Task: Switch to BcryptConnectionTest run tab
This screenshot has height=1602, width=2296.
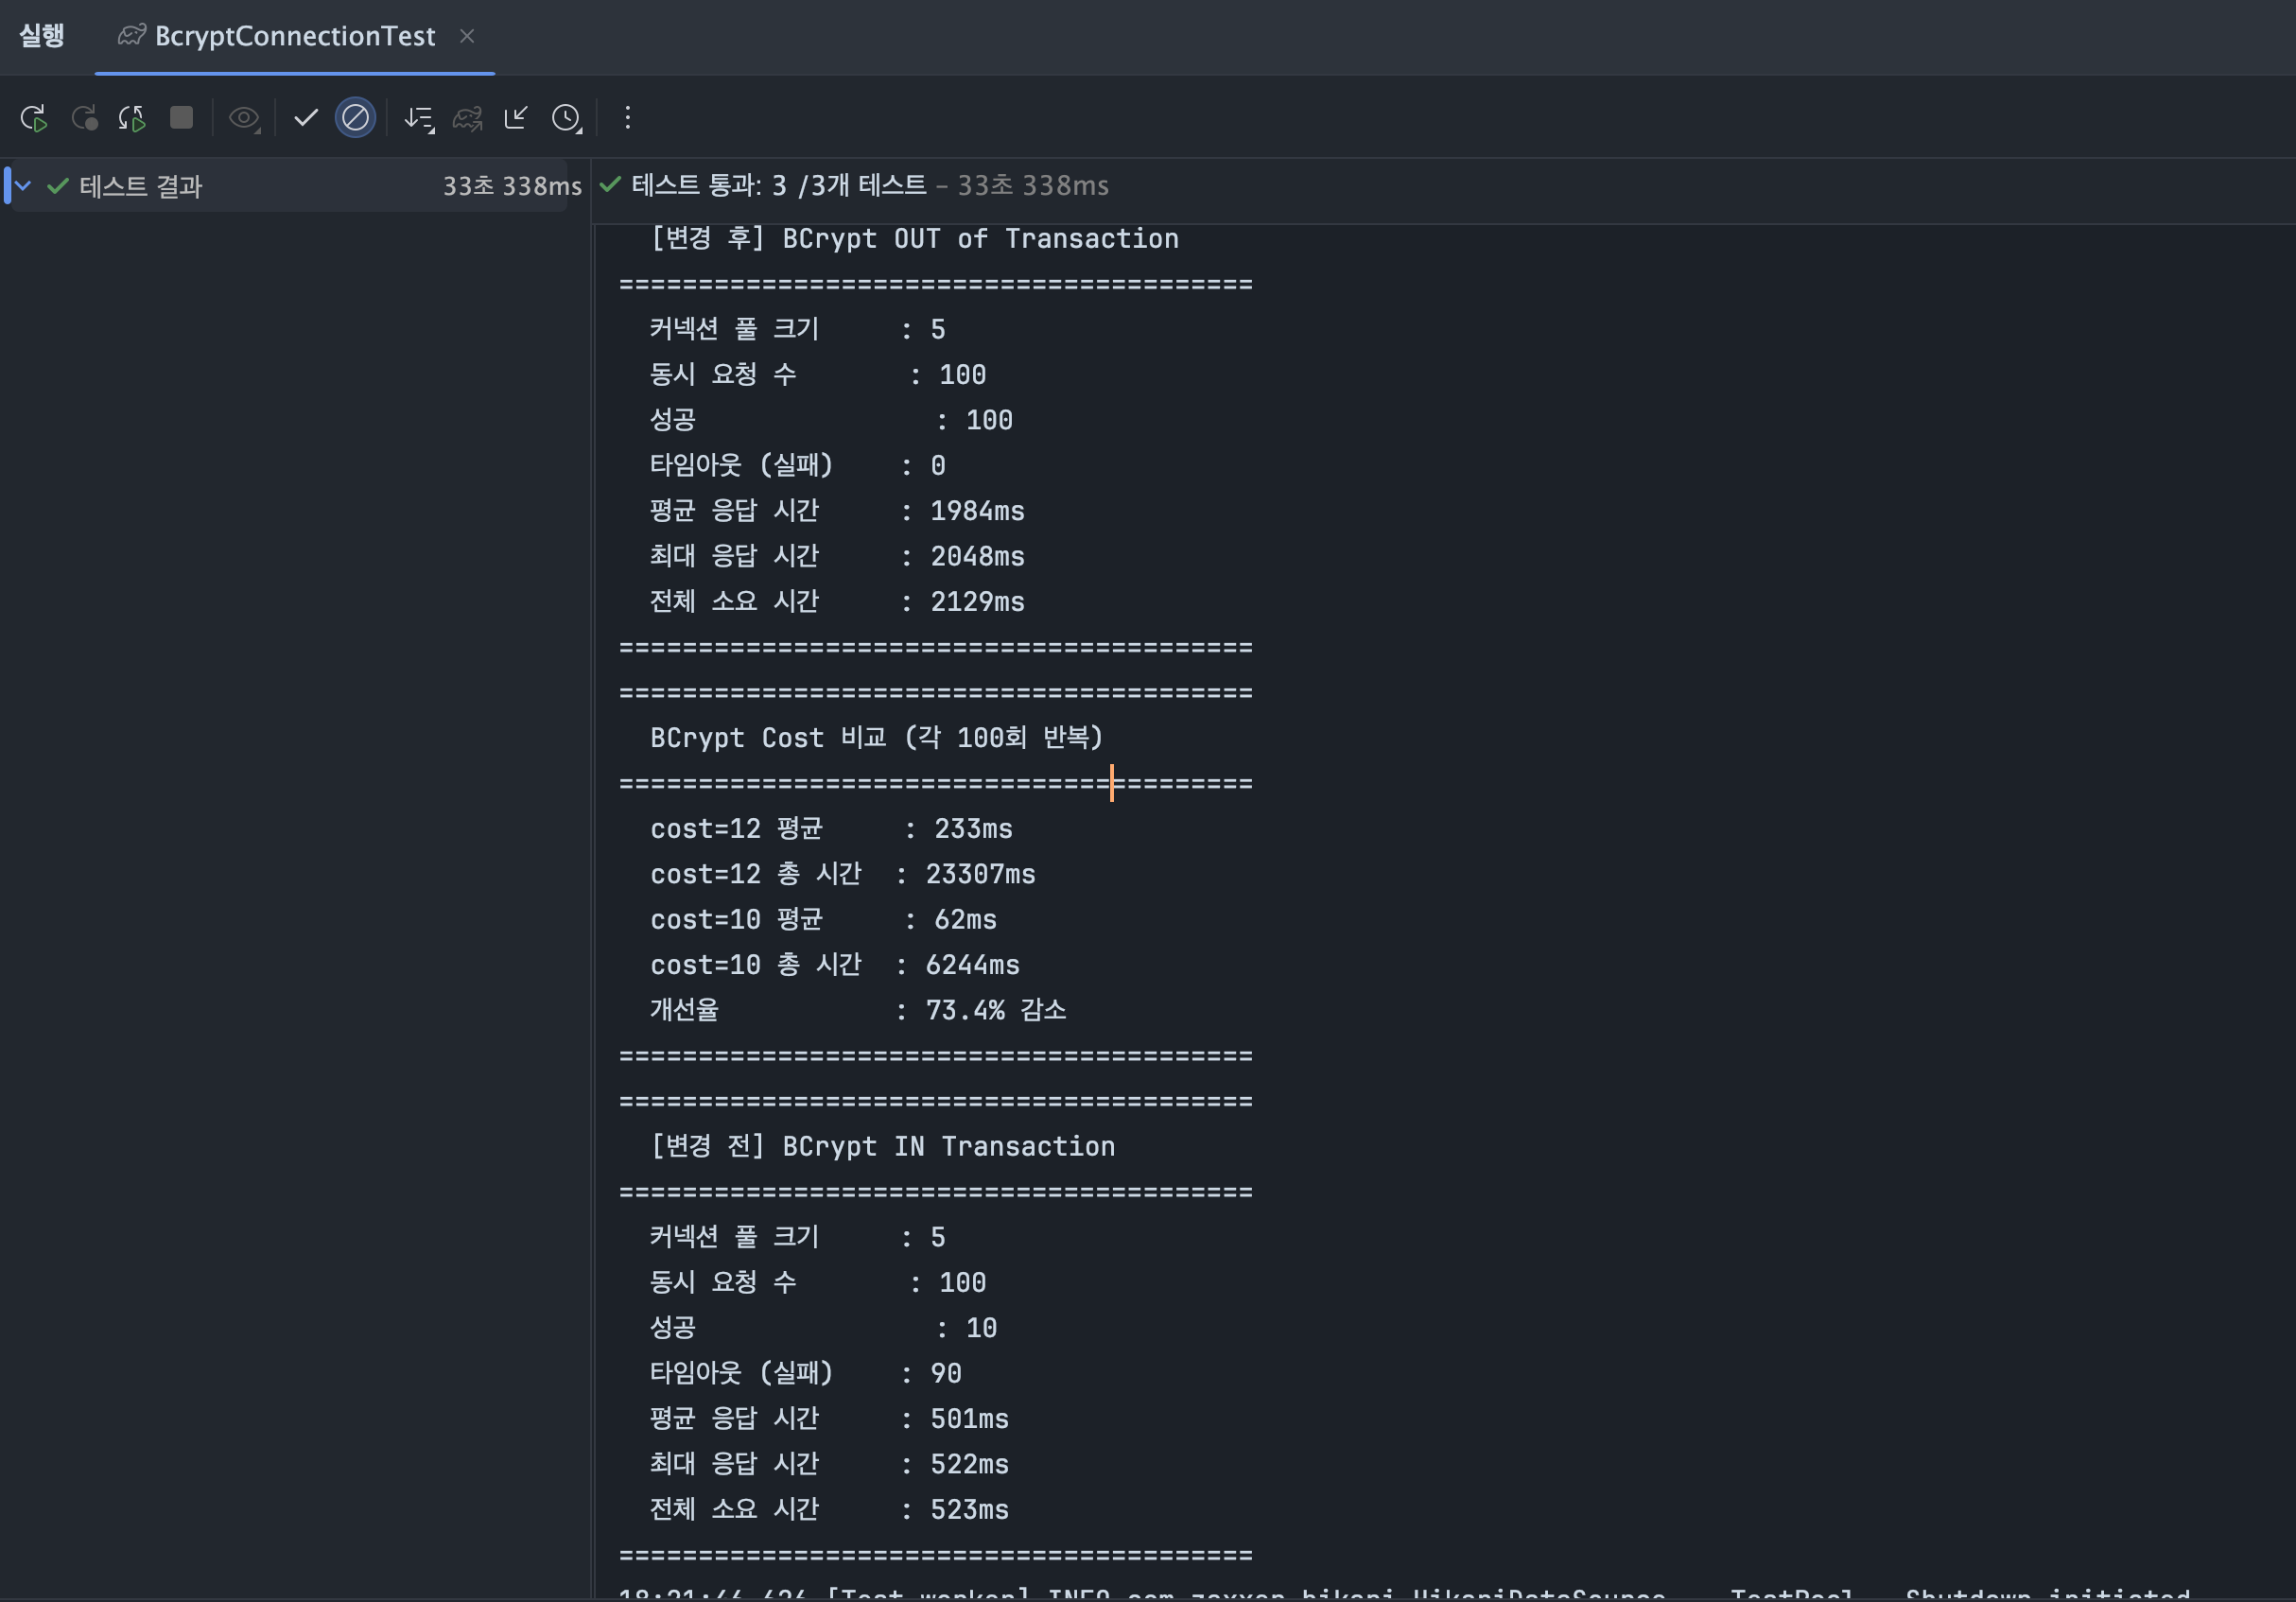Action: [294, 36]
